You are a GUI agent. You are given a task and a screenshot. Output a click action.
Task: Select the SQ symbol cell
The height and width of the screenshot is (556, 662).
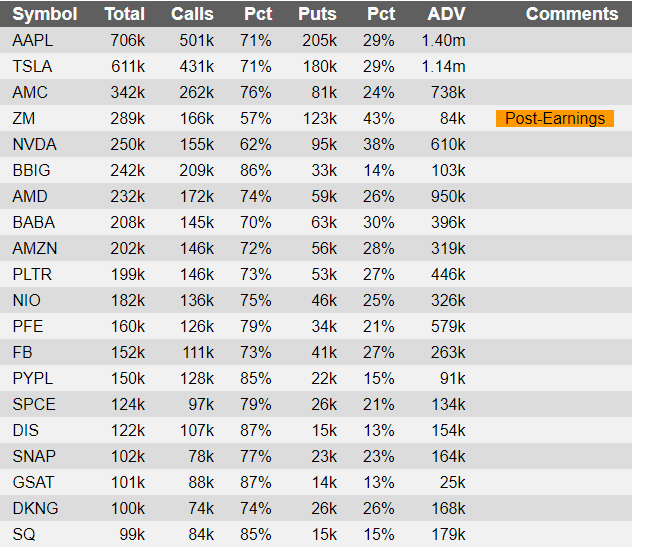(24, 534)
